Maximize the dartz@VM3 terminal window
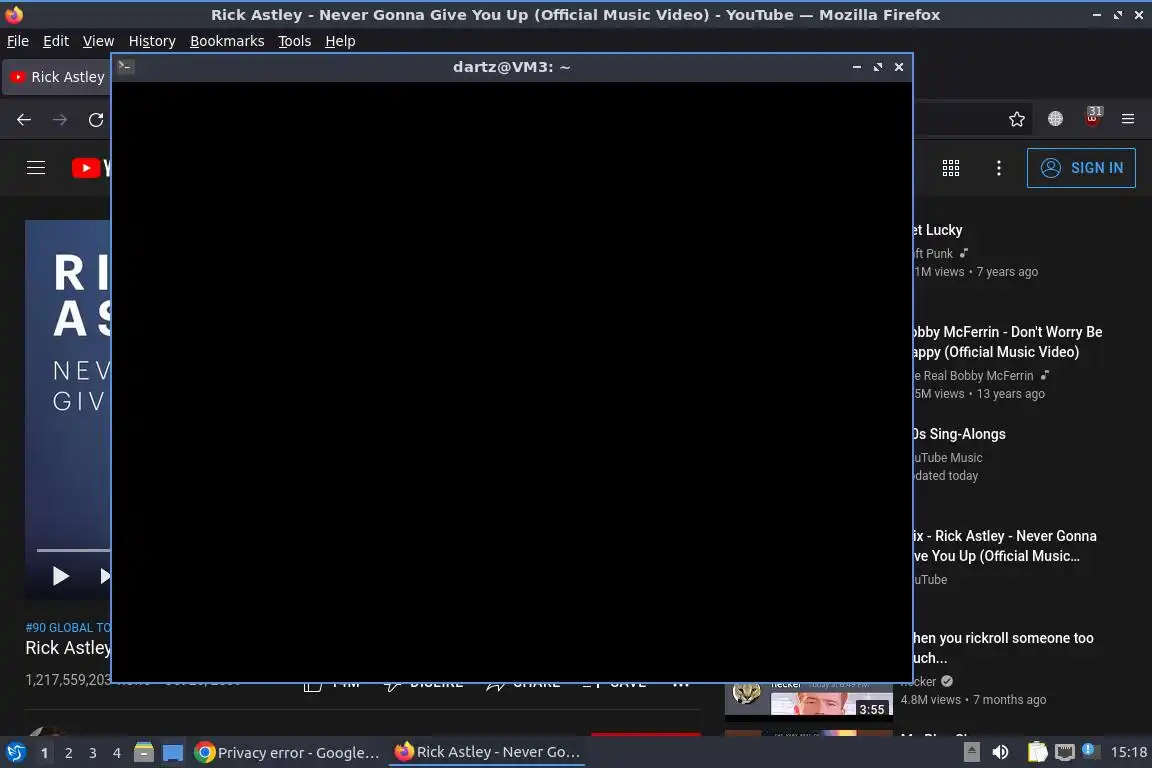 878,67
